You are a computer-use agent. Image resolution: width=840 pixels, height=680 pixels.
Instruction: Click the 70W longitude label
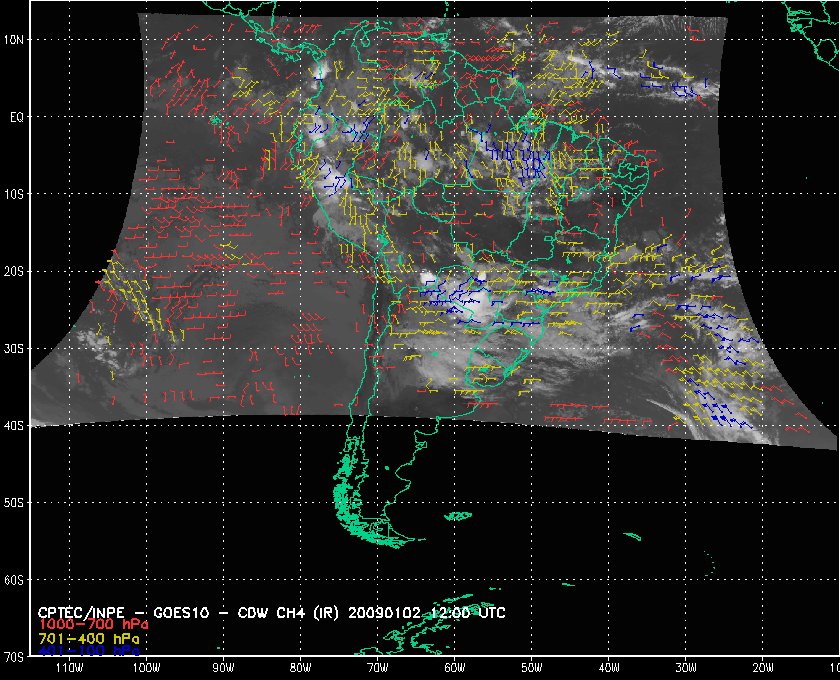click(x=376, y=666)
